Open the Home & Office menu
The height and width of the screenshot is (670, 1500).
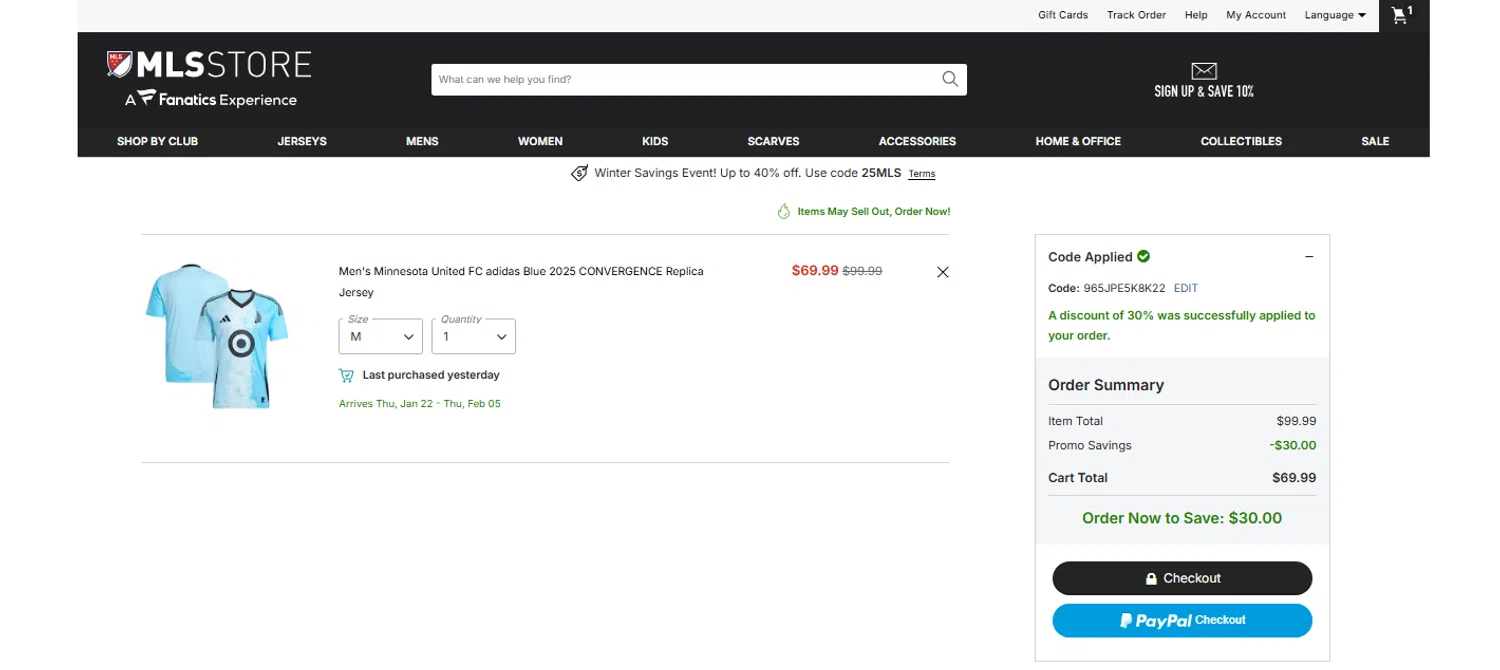pos(1078,141)
